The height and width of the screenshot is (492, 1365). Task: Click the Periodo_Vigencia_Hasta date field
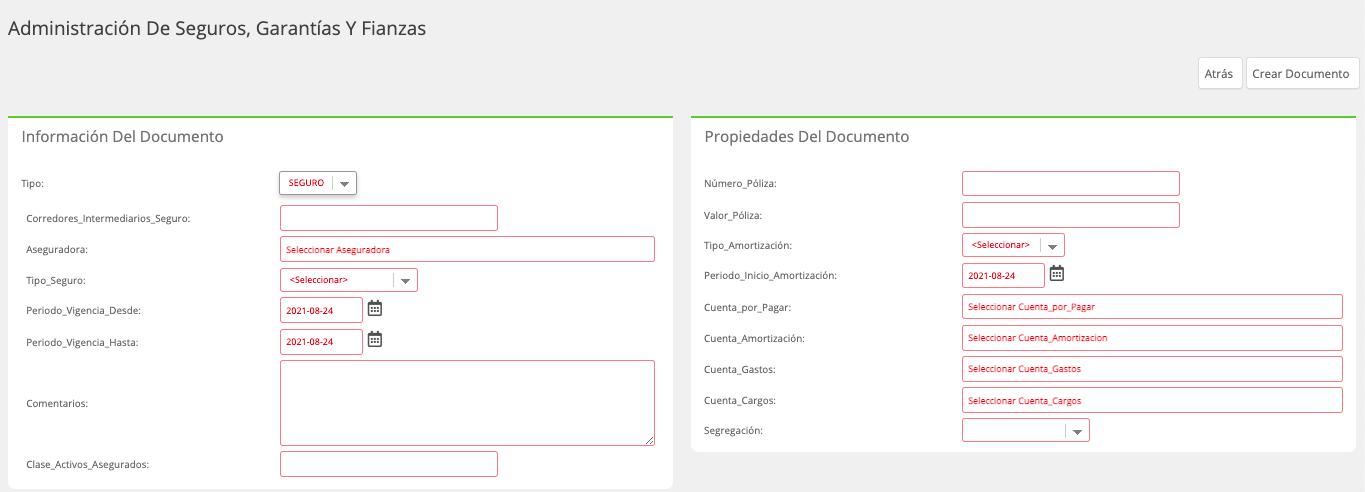point(321,342)
